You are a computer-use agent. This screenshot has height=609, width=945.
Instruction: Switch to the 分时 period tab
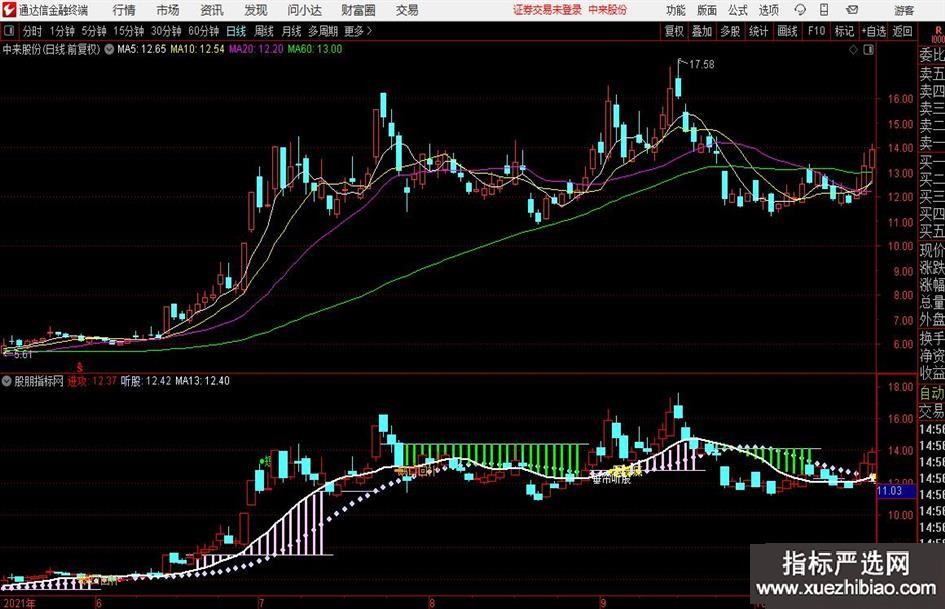click(32, 31)
